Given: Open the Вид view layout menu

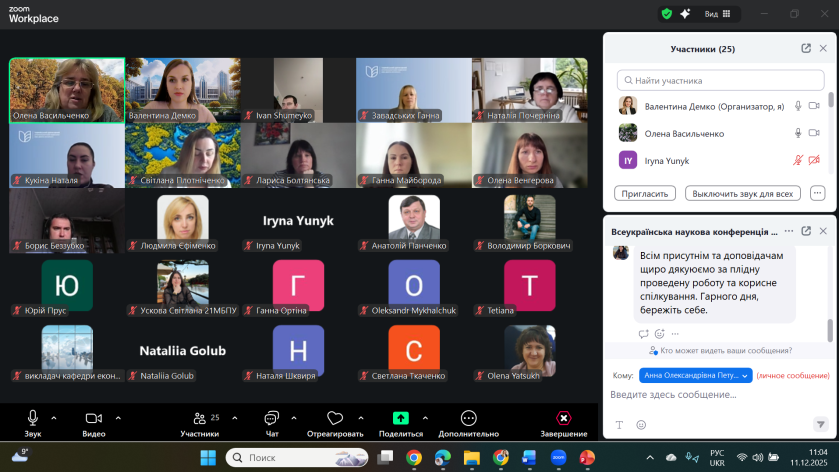Looking at the screenshot, I should [717, 14].
